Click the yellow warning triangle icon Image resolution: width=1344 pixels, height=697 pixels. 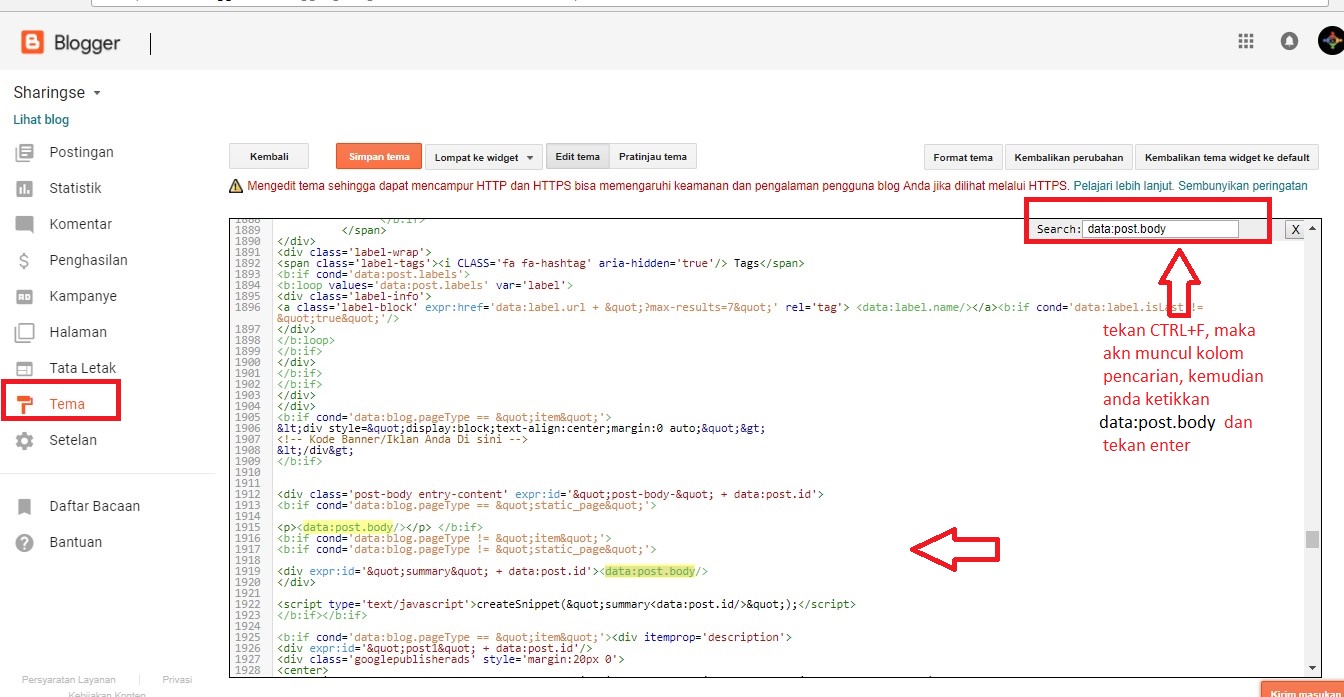[x=236, y=186]
